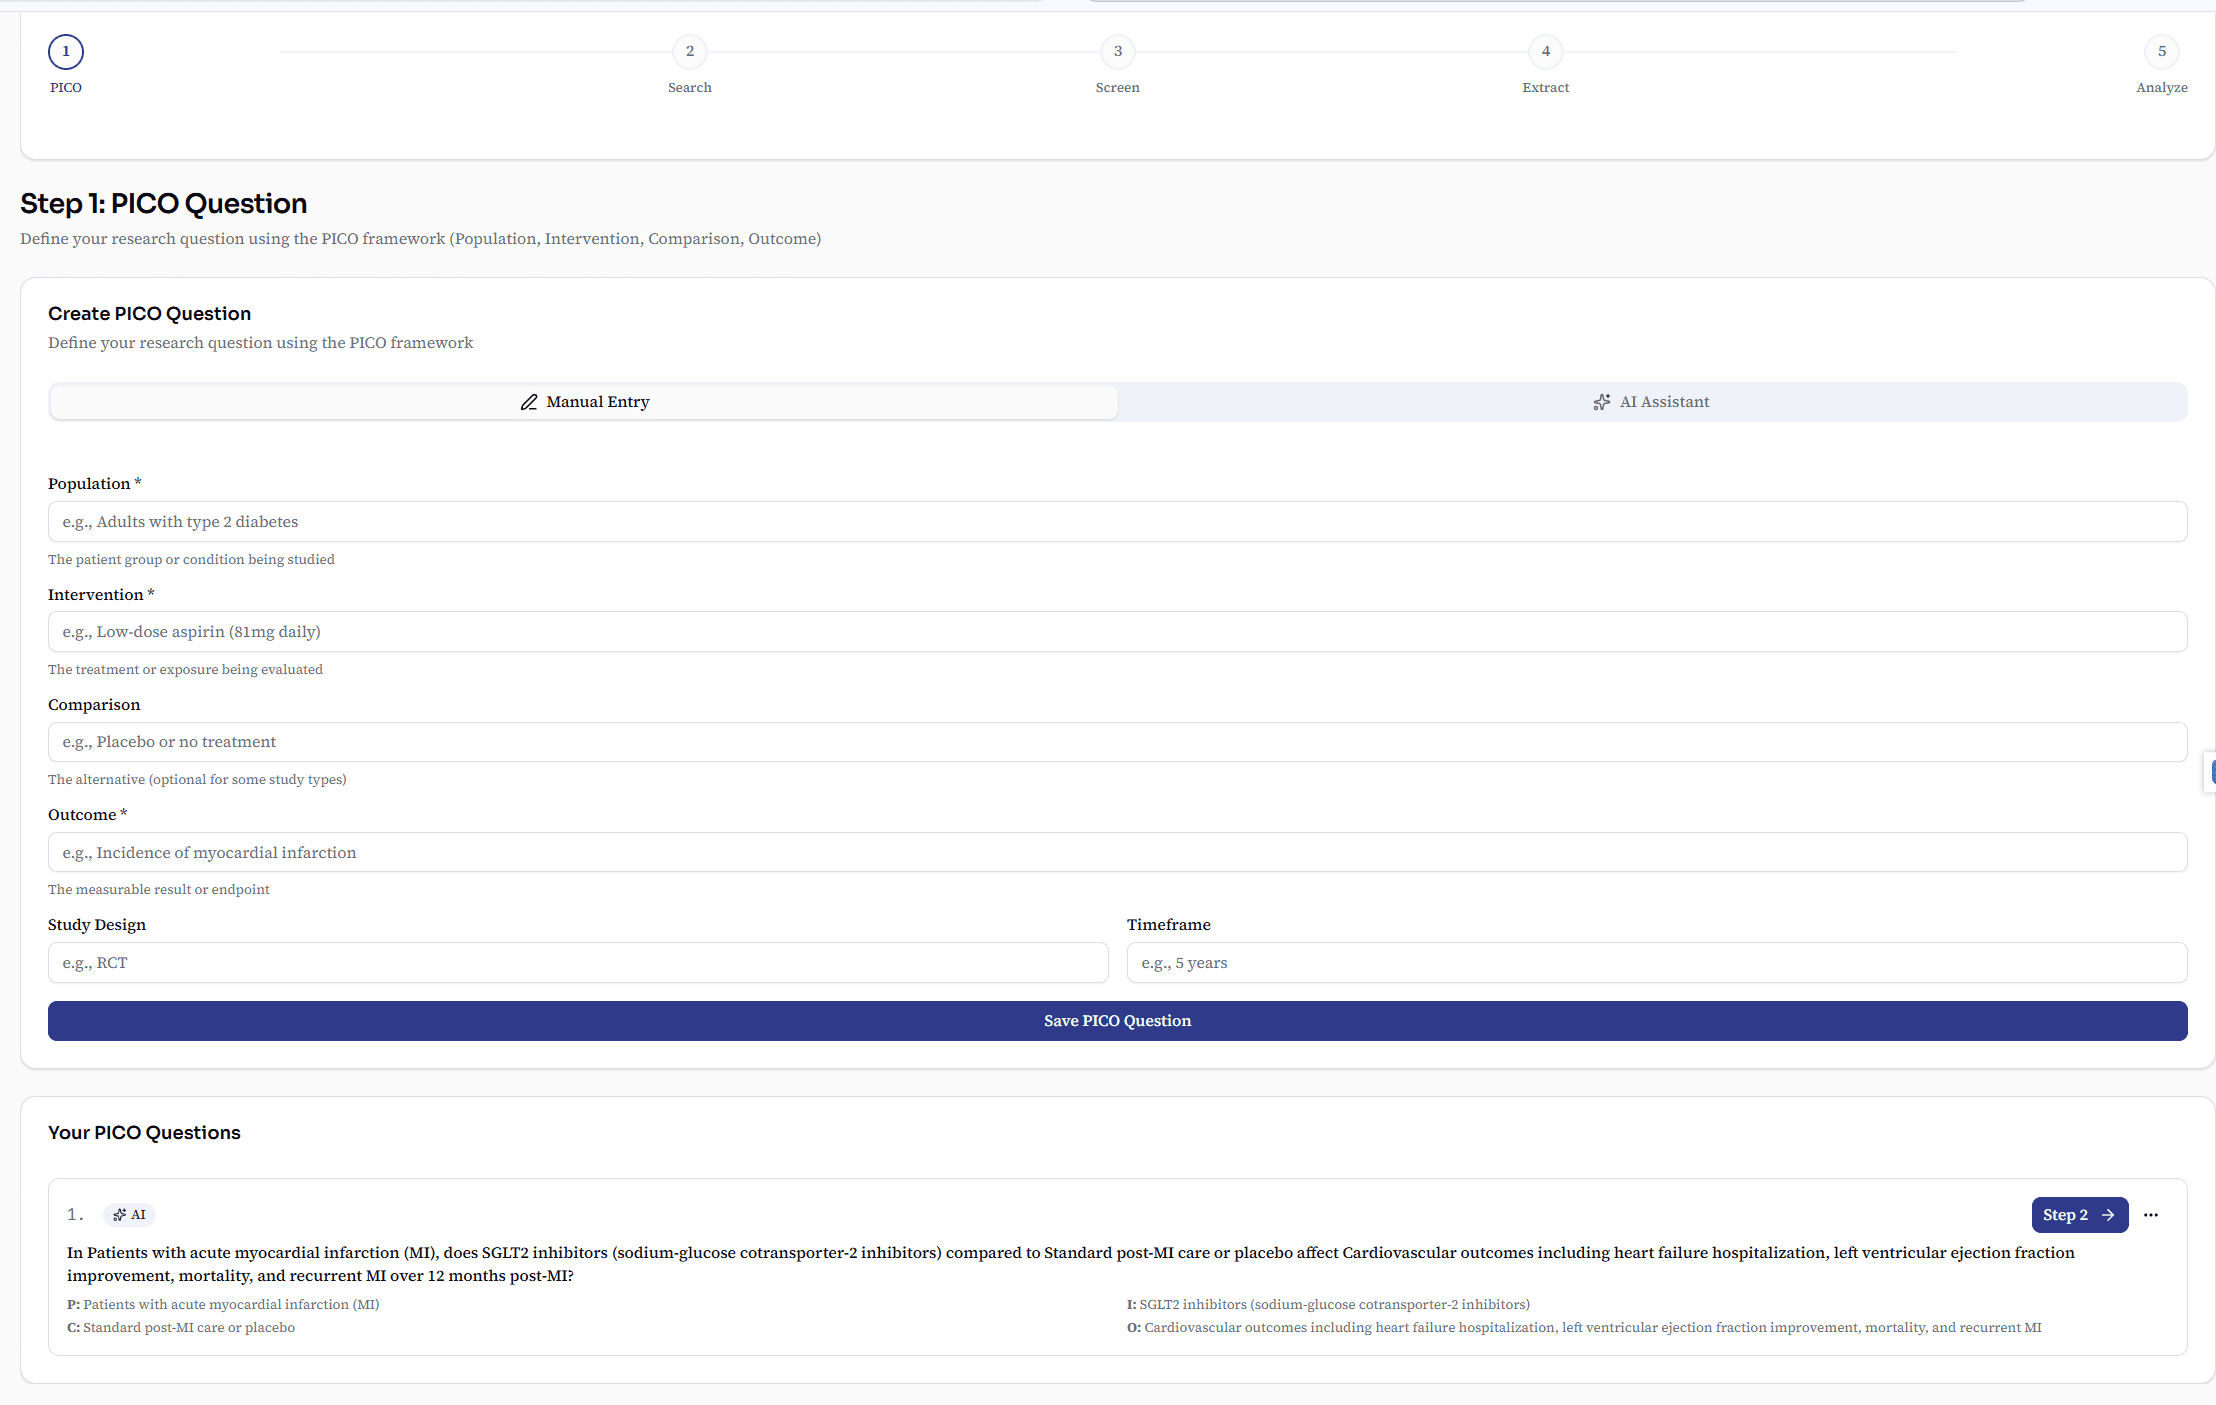Jump to step 4 Extract circle
Viewport: 2216px width, 1405px height.
tap(1545, 51)
